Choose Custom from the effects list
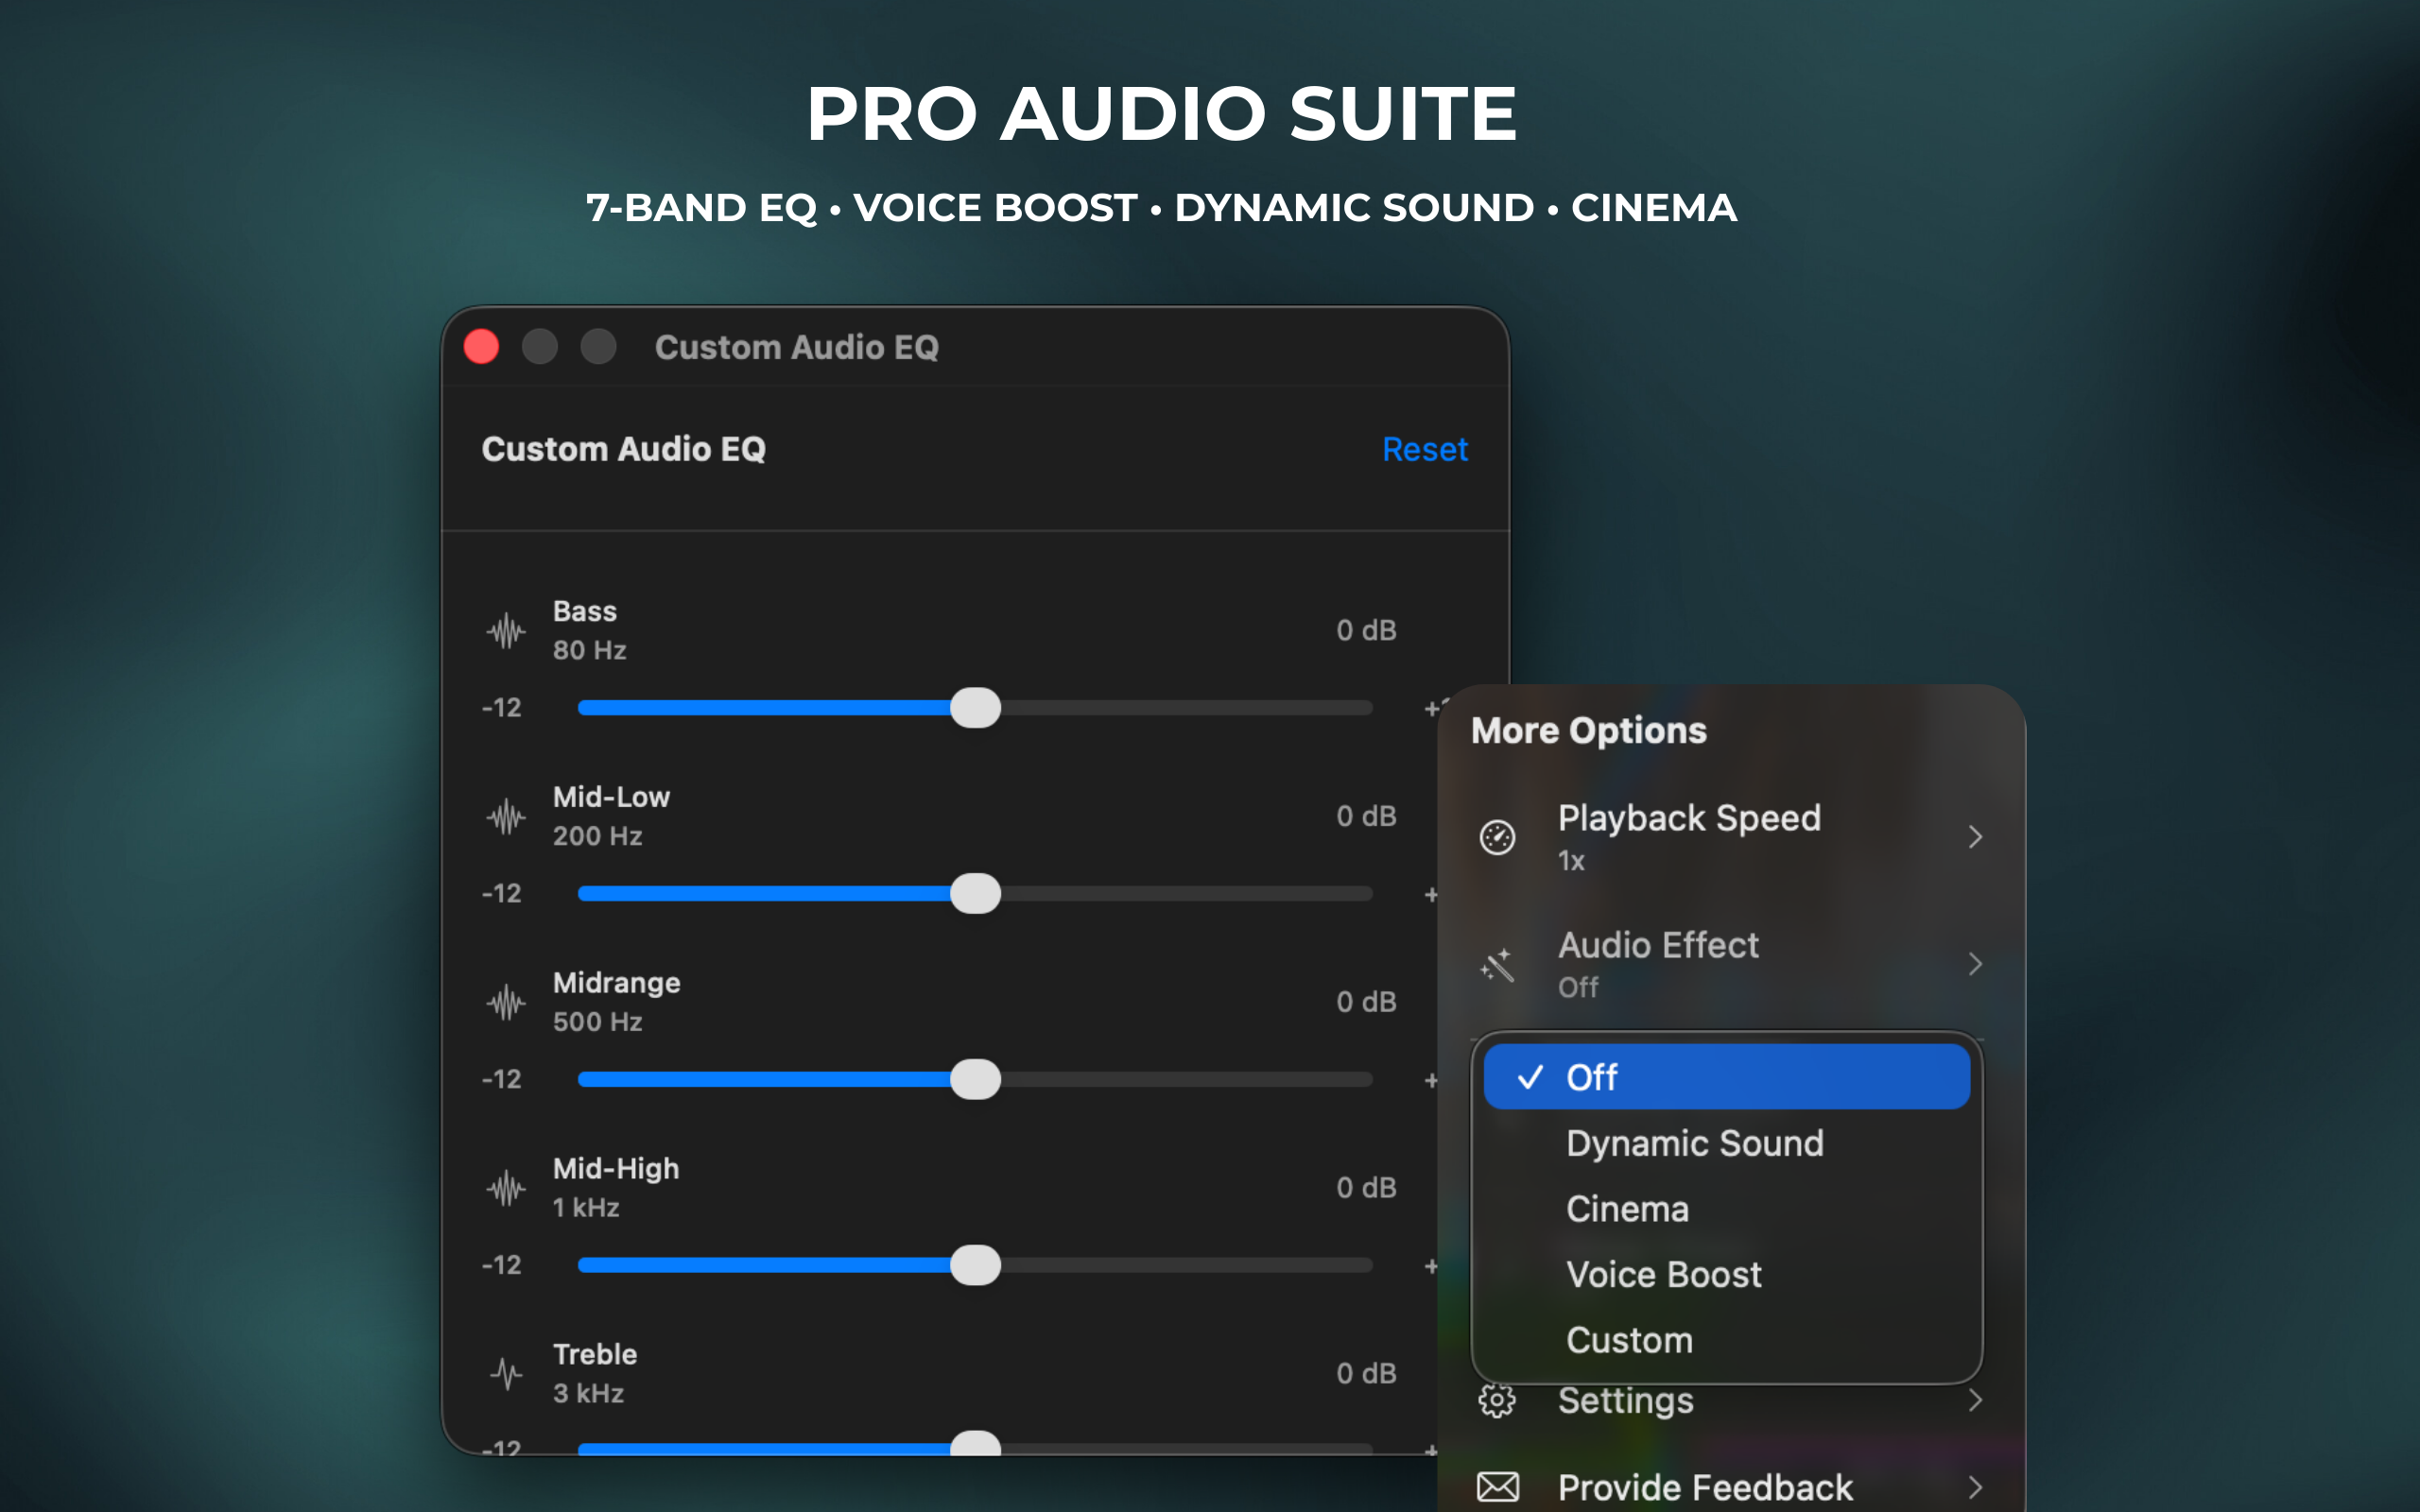This screenshot has height=1512, width=2420. point(1629,1340)
